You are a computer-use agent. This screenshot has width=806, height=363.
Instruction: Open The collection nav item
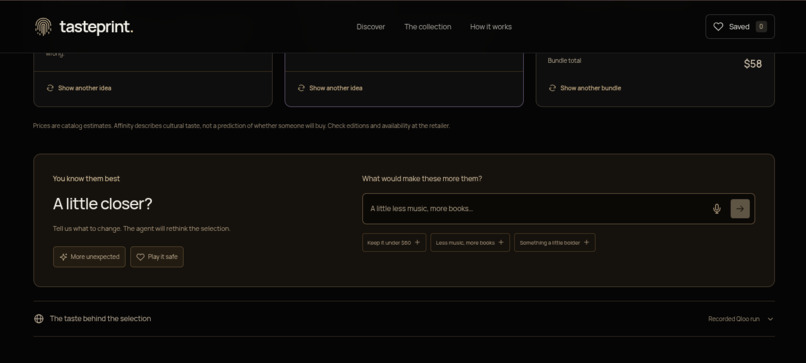(428, 27)
